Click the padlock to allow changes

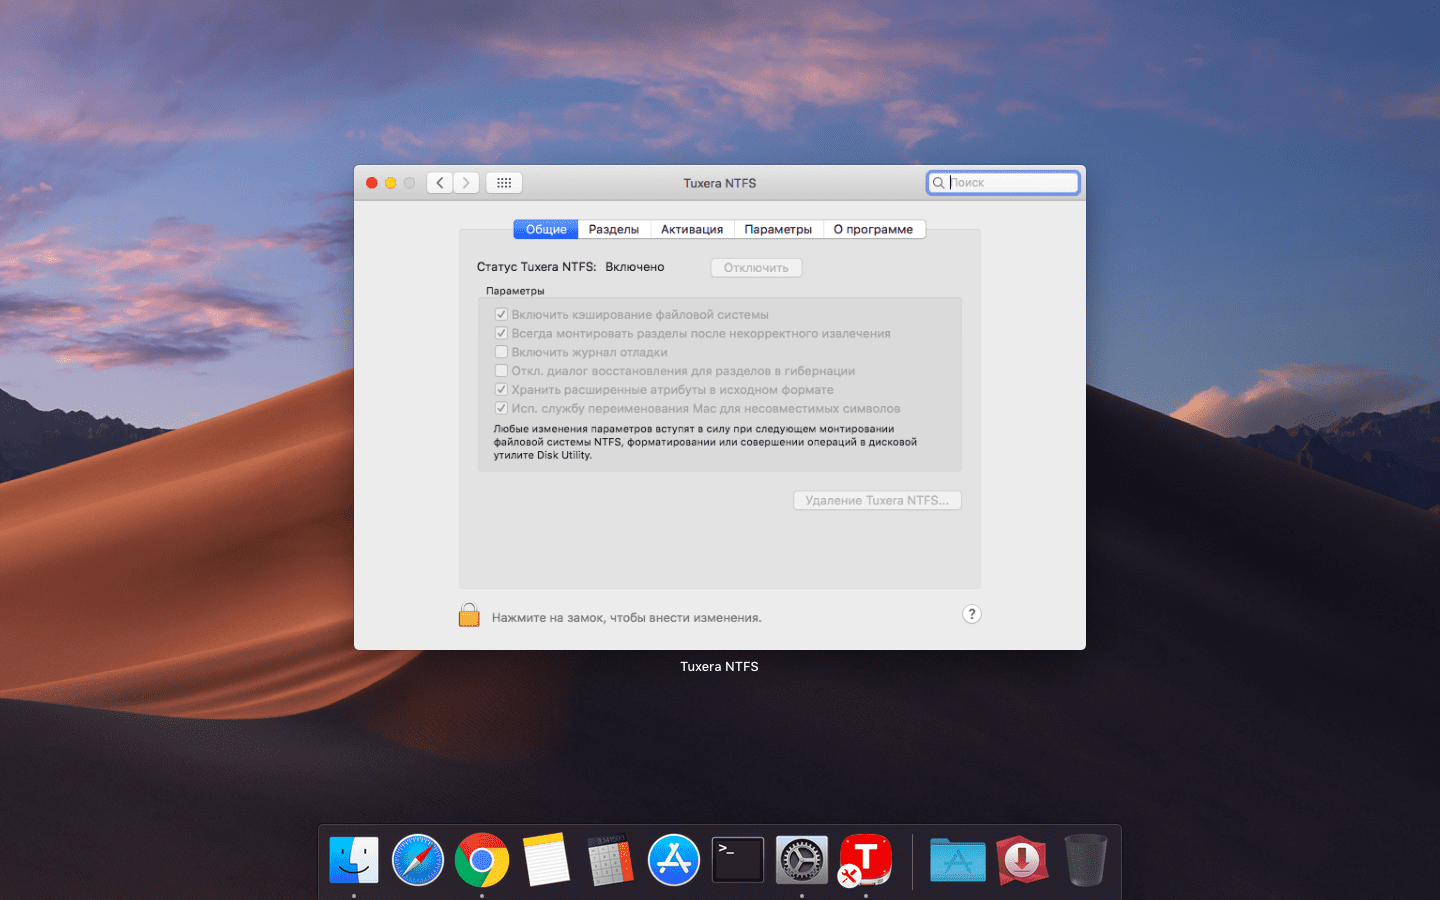[x=468, y=613]
